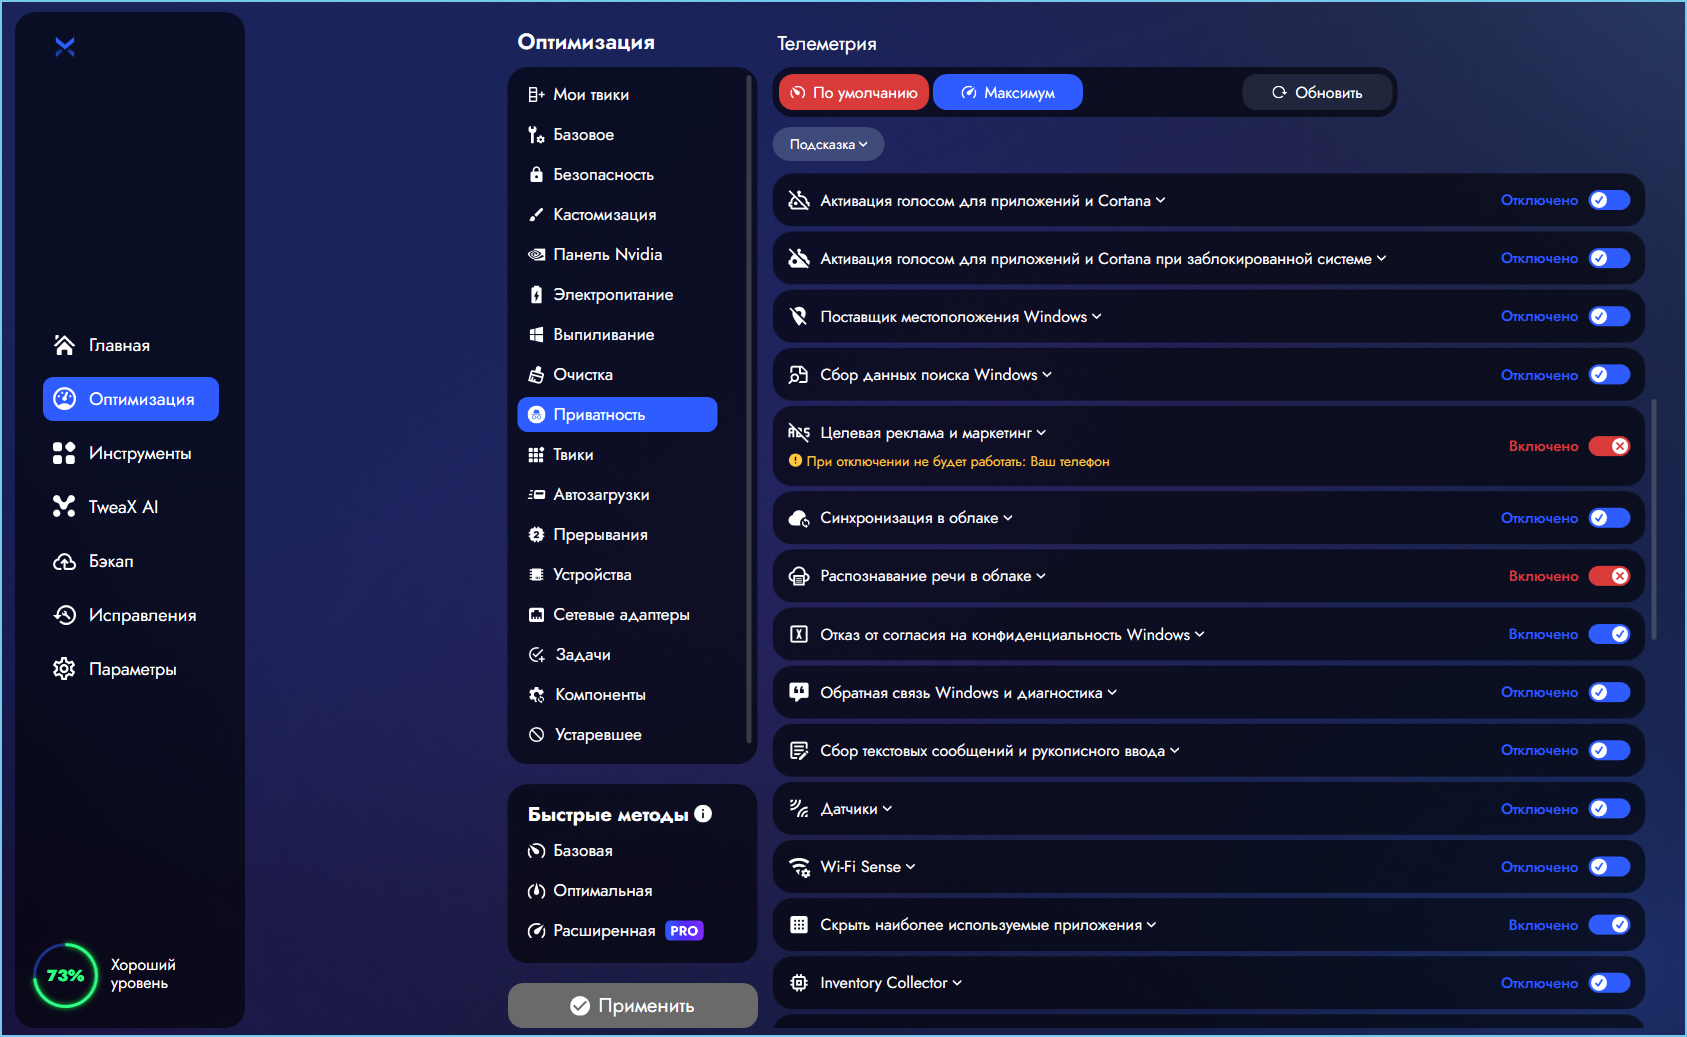The height and width of the screenshot is (1037, 1687).
Task: Toggle the Сбор данных поиска Windows switch
Action: [x=1609, y=374]
